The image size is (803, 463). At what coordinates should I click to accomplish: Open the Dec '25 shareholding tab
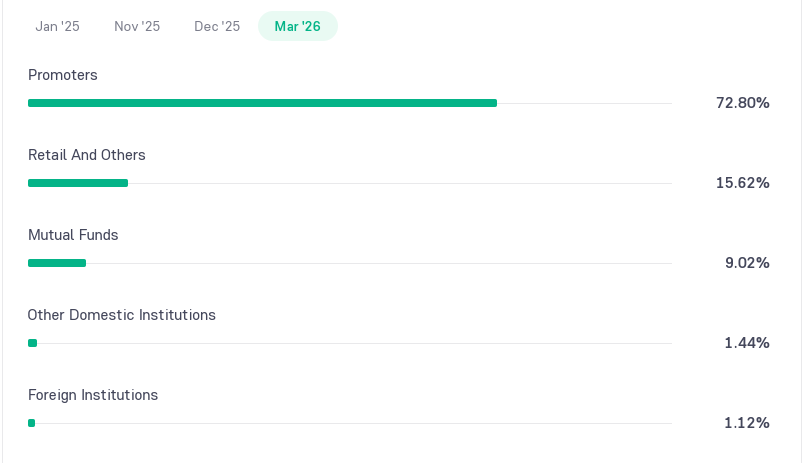217,26
